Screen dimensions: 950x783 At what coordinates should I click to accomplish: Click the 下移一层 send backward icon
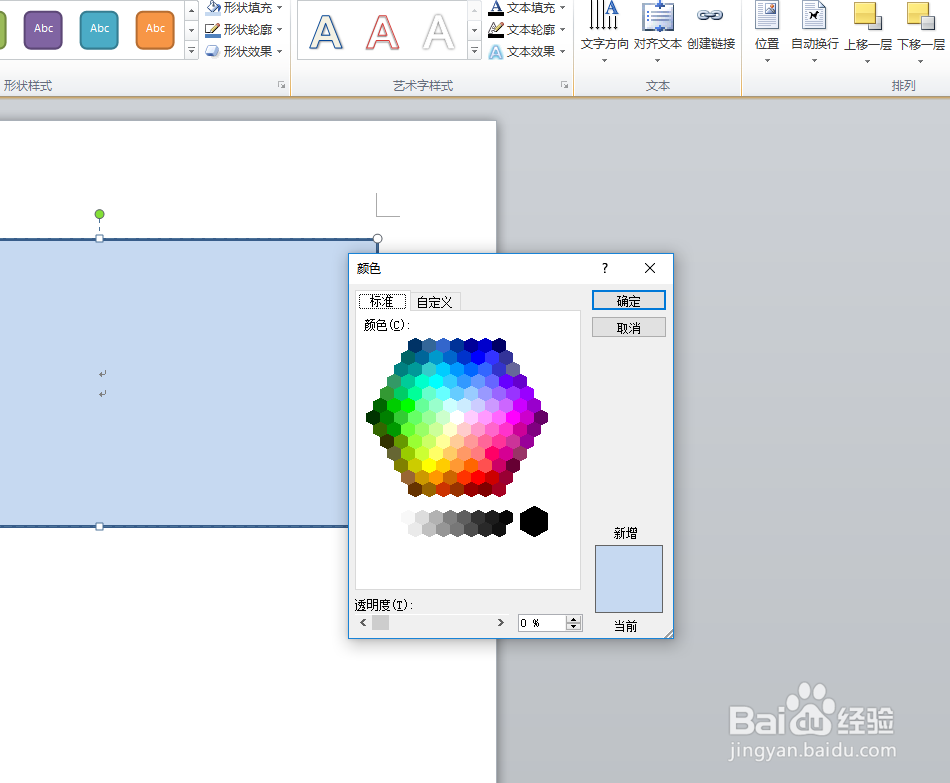[921, 16]
